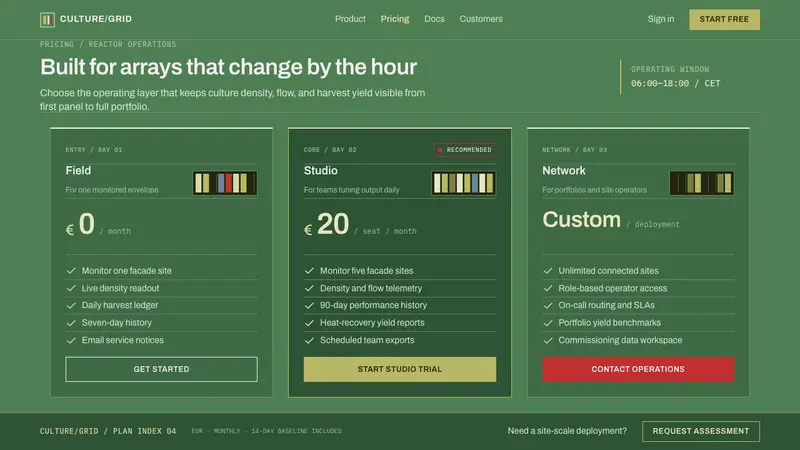The height and width of the screenshot is (450, 800).
Task: Click 'PRICING / REACTOR OPERATIONS' breadcrumb
Action: pyautogui.click(x=108, y=44)
